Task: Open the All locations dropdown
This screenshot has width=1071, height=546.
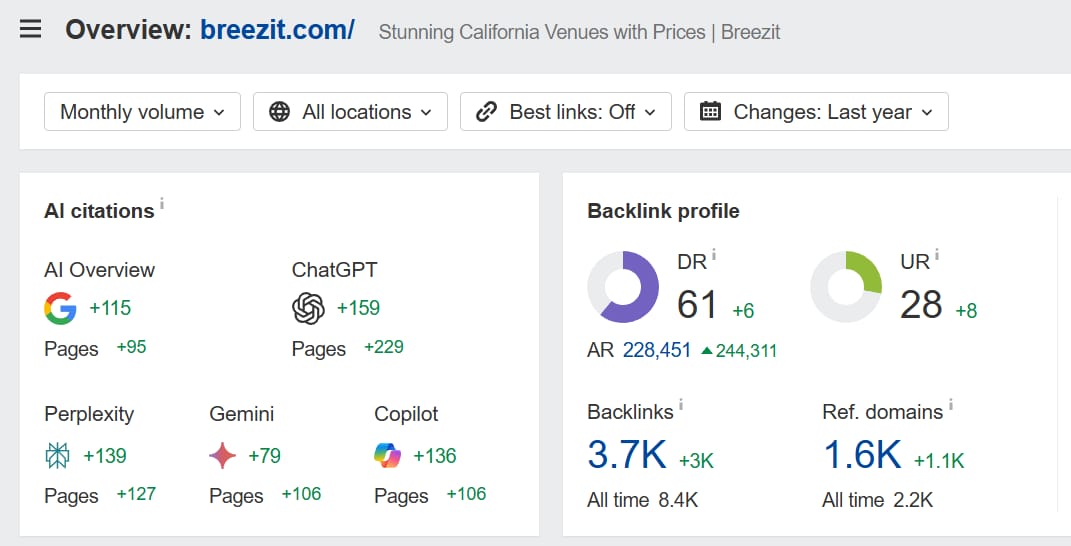Action: pyautogui.click(x=349, y=112)
